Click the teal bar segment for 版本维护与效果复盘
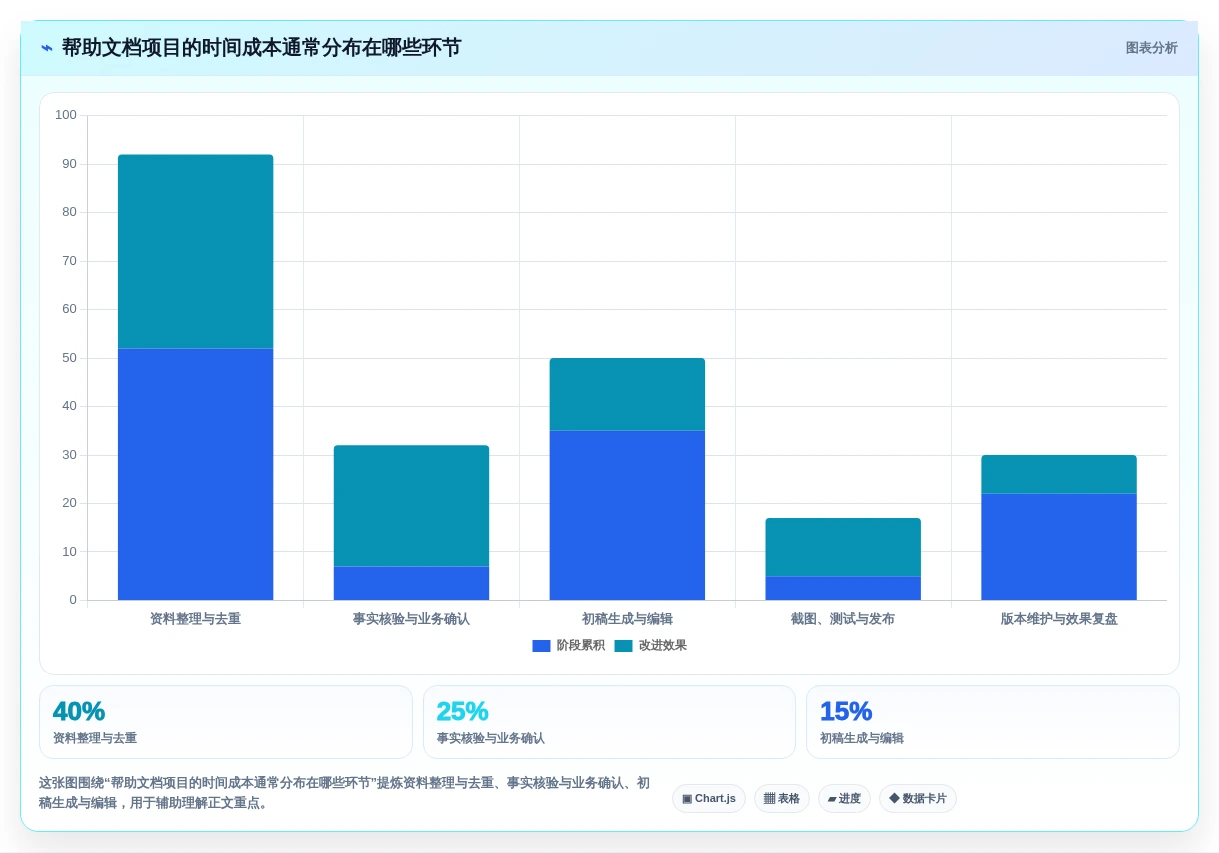The image size is (1219, 853). (1059, 474)
